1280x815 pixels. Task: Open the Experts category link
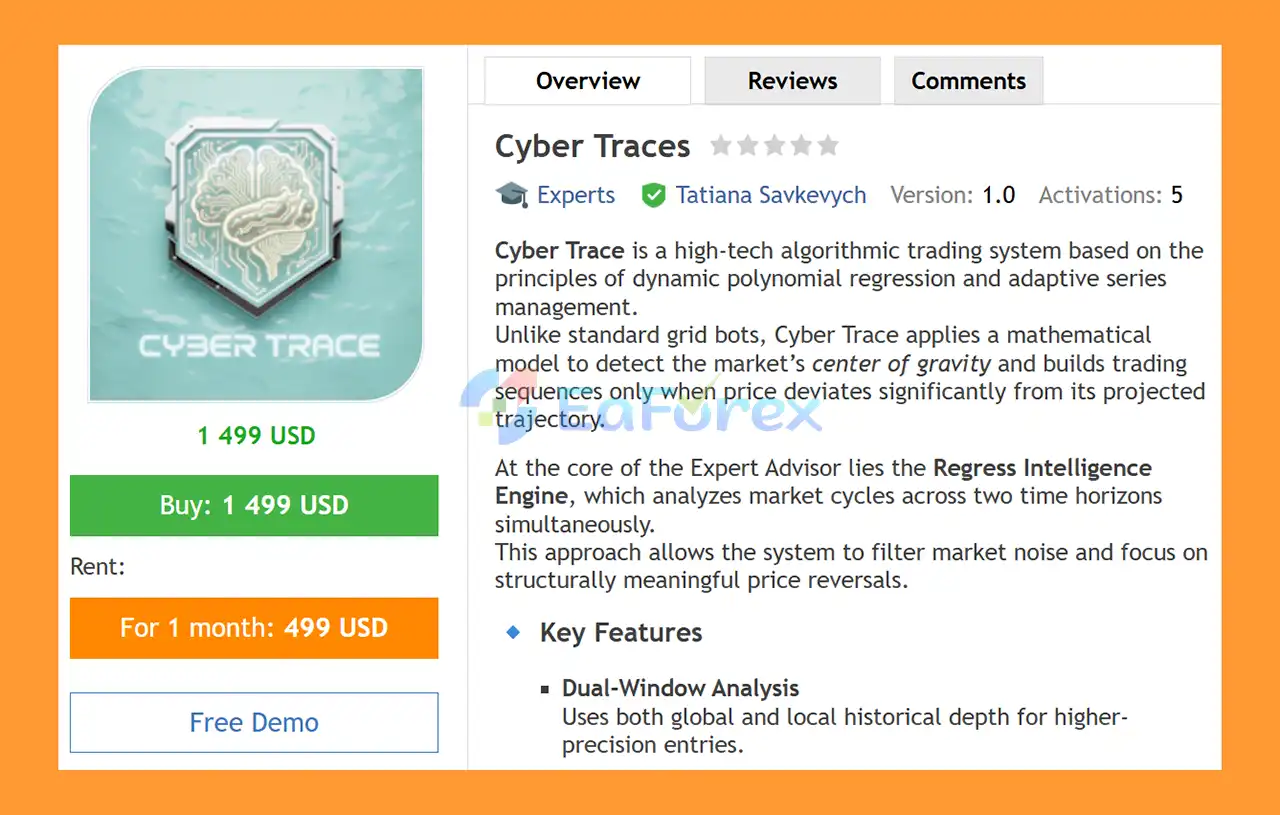coord(576,195)
